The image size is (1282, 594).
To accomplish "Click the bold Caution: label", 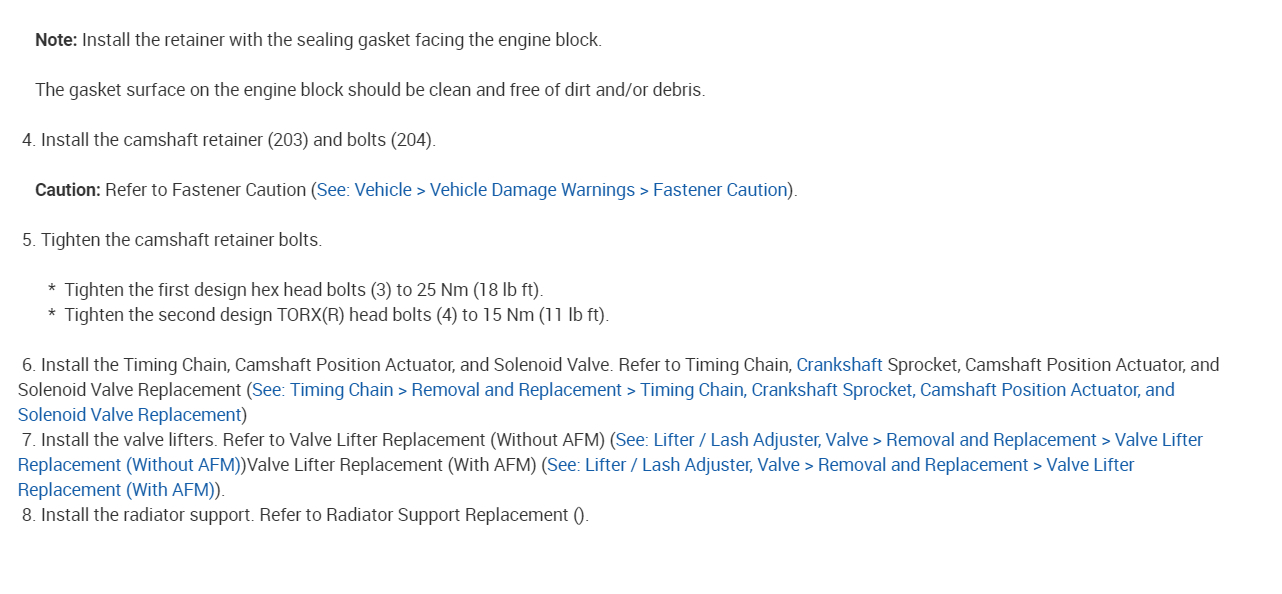I will pos(68,190).
